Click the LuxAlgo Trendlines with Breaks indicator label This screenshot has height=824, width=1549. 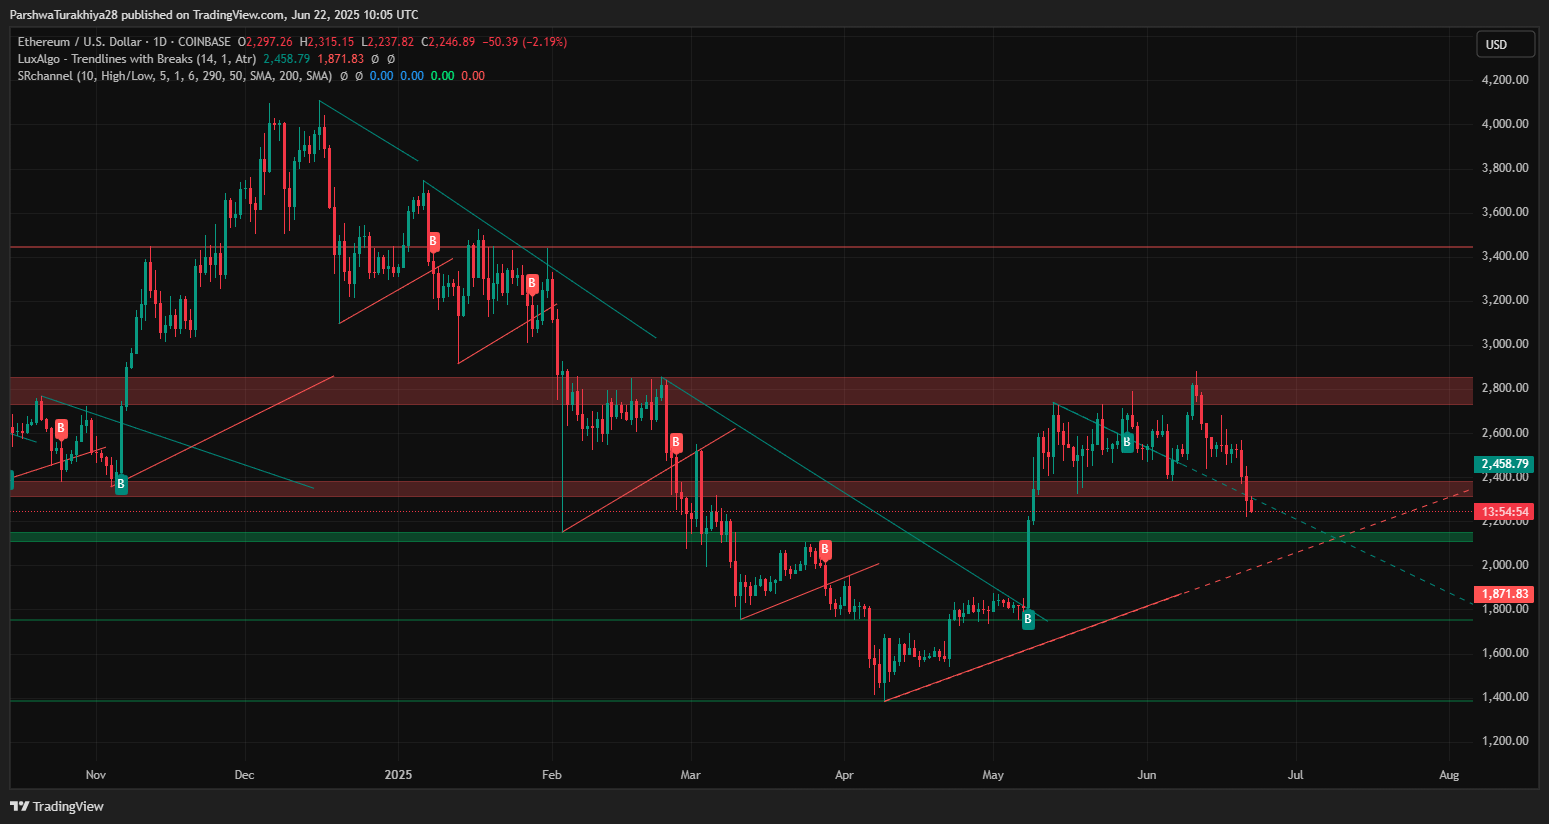136,59
